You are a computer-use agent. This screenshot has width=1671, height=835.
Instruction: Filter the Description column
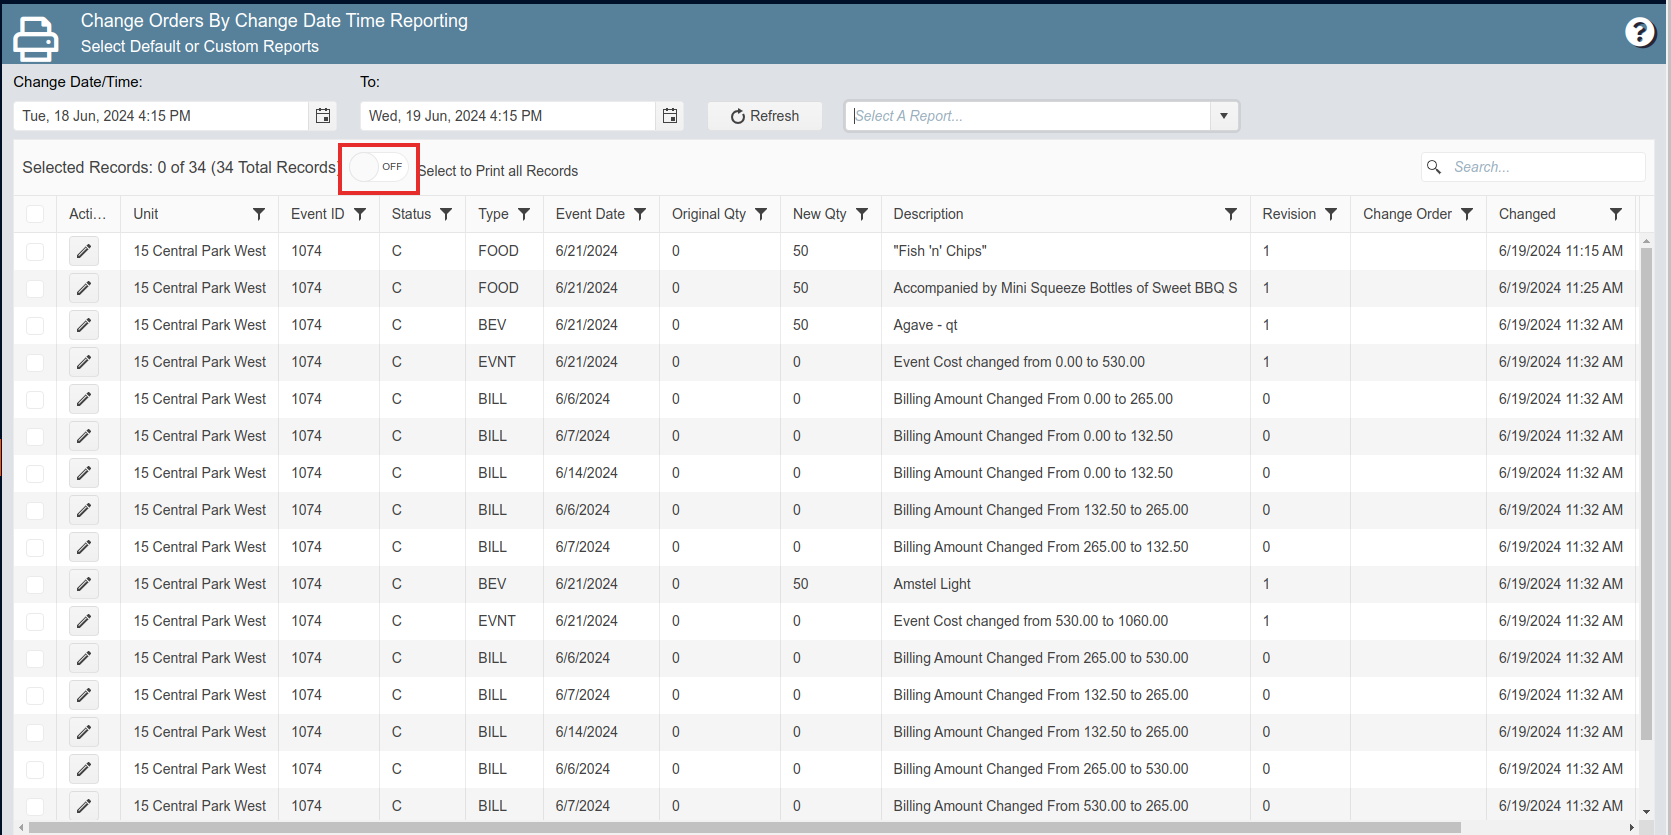tap(1231, 214)
